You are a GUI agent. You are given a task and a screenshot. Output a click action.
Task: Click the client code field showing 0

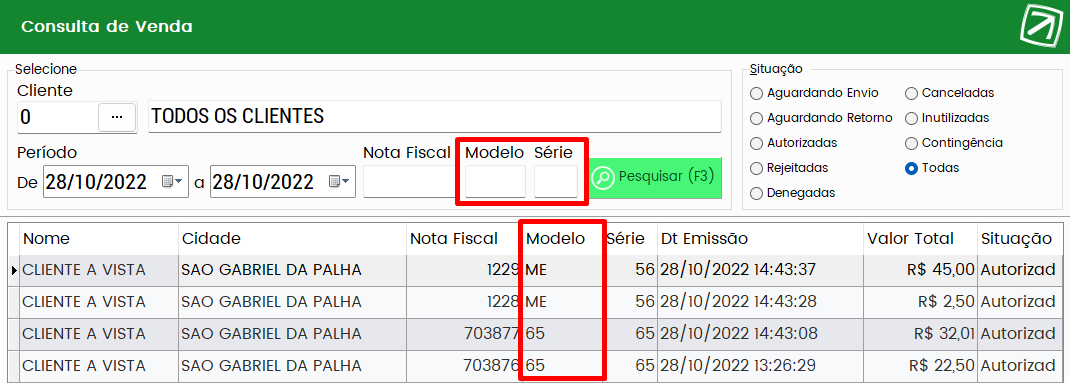pyautogui.click(x=57, y=117)
